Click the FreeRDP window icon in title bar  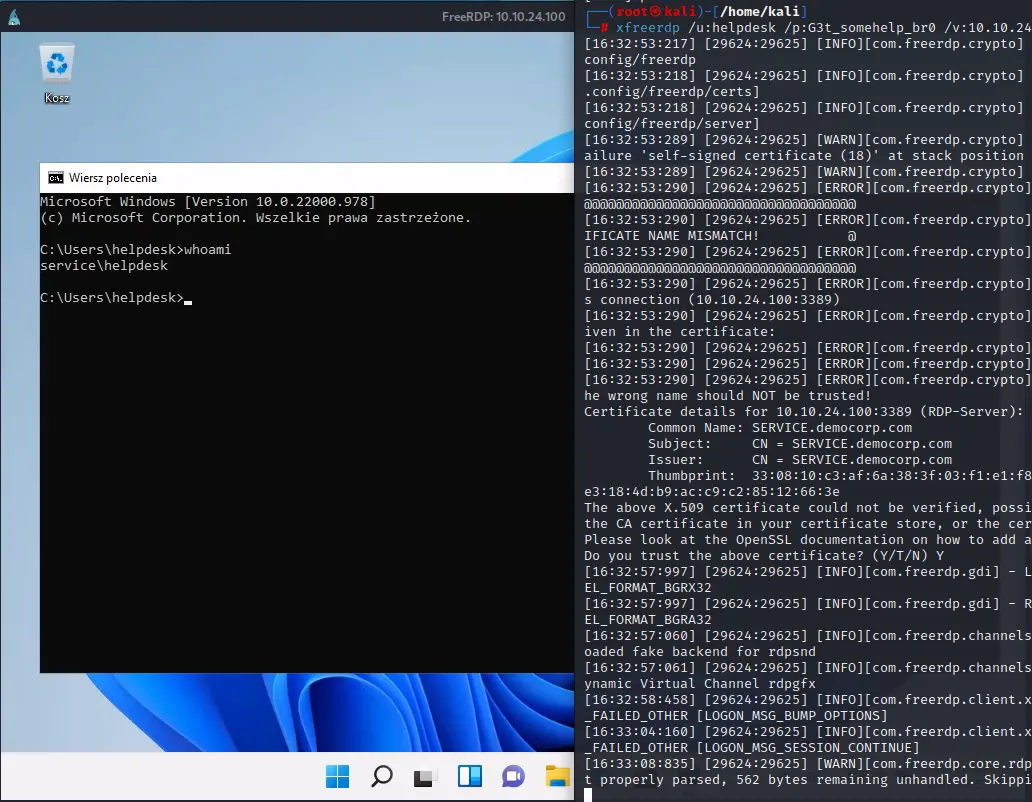[12, 17]
